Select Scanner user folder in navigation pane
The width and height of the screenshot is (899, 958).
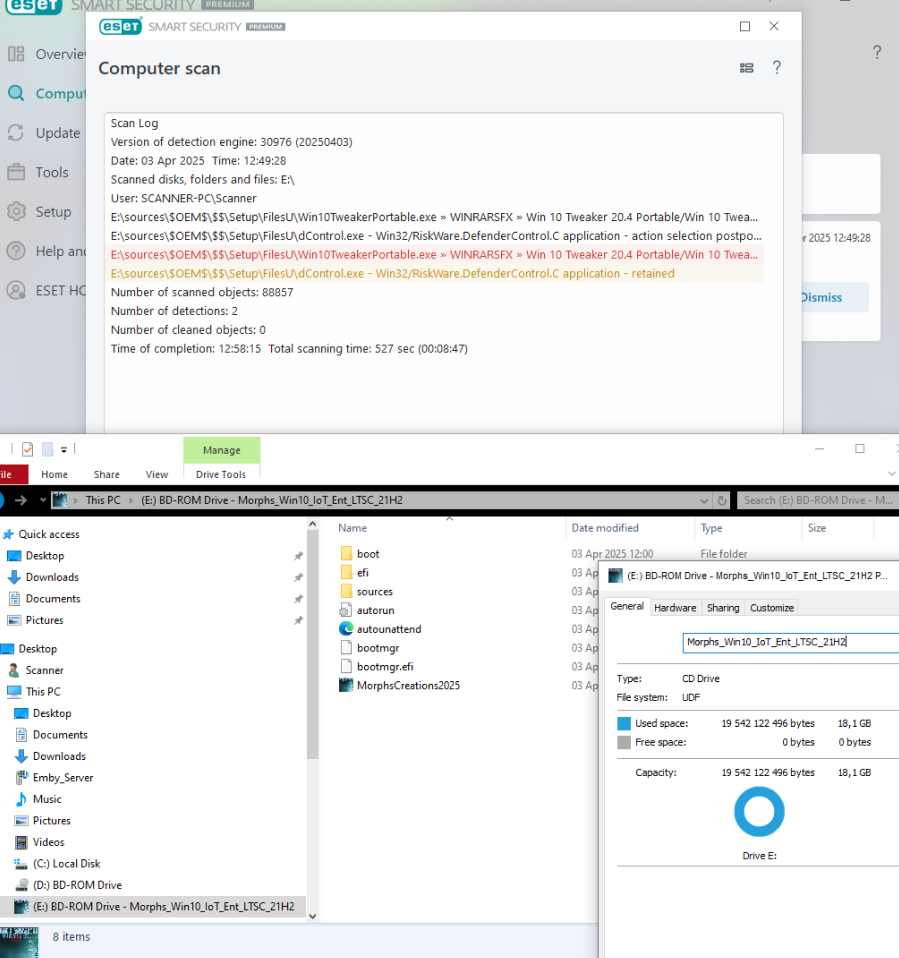pos(44,670)
